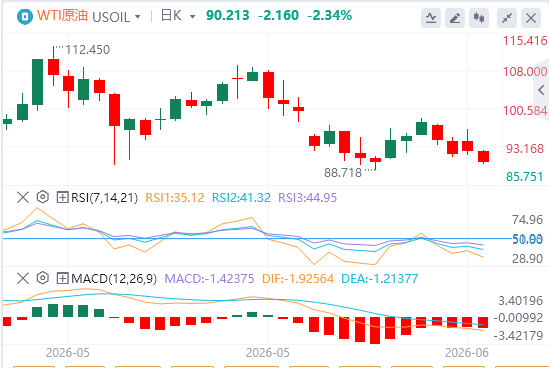Expand the right side panel chevron
The width and height of the screenshot is (549, 368).
[x=541, y=90]
